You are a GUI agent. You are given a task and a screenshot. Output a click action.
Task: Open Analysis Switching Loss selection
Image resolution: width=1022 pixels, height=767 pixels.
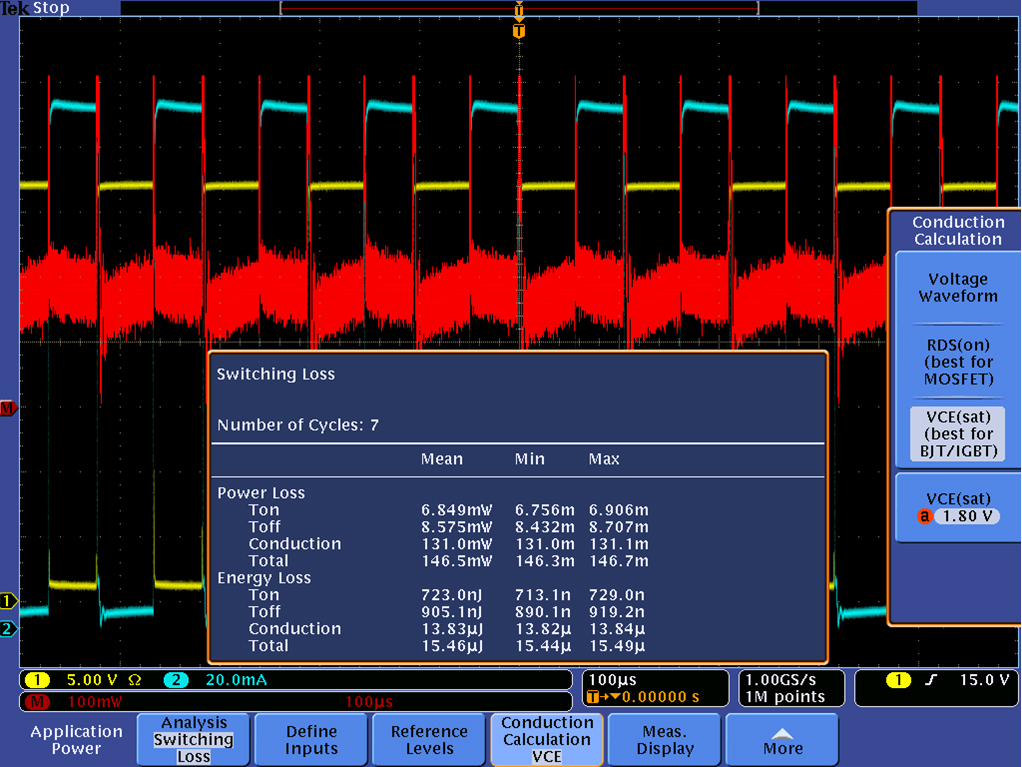[x=193, y=740]
